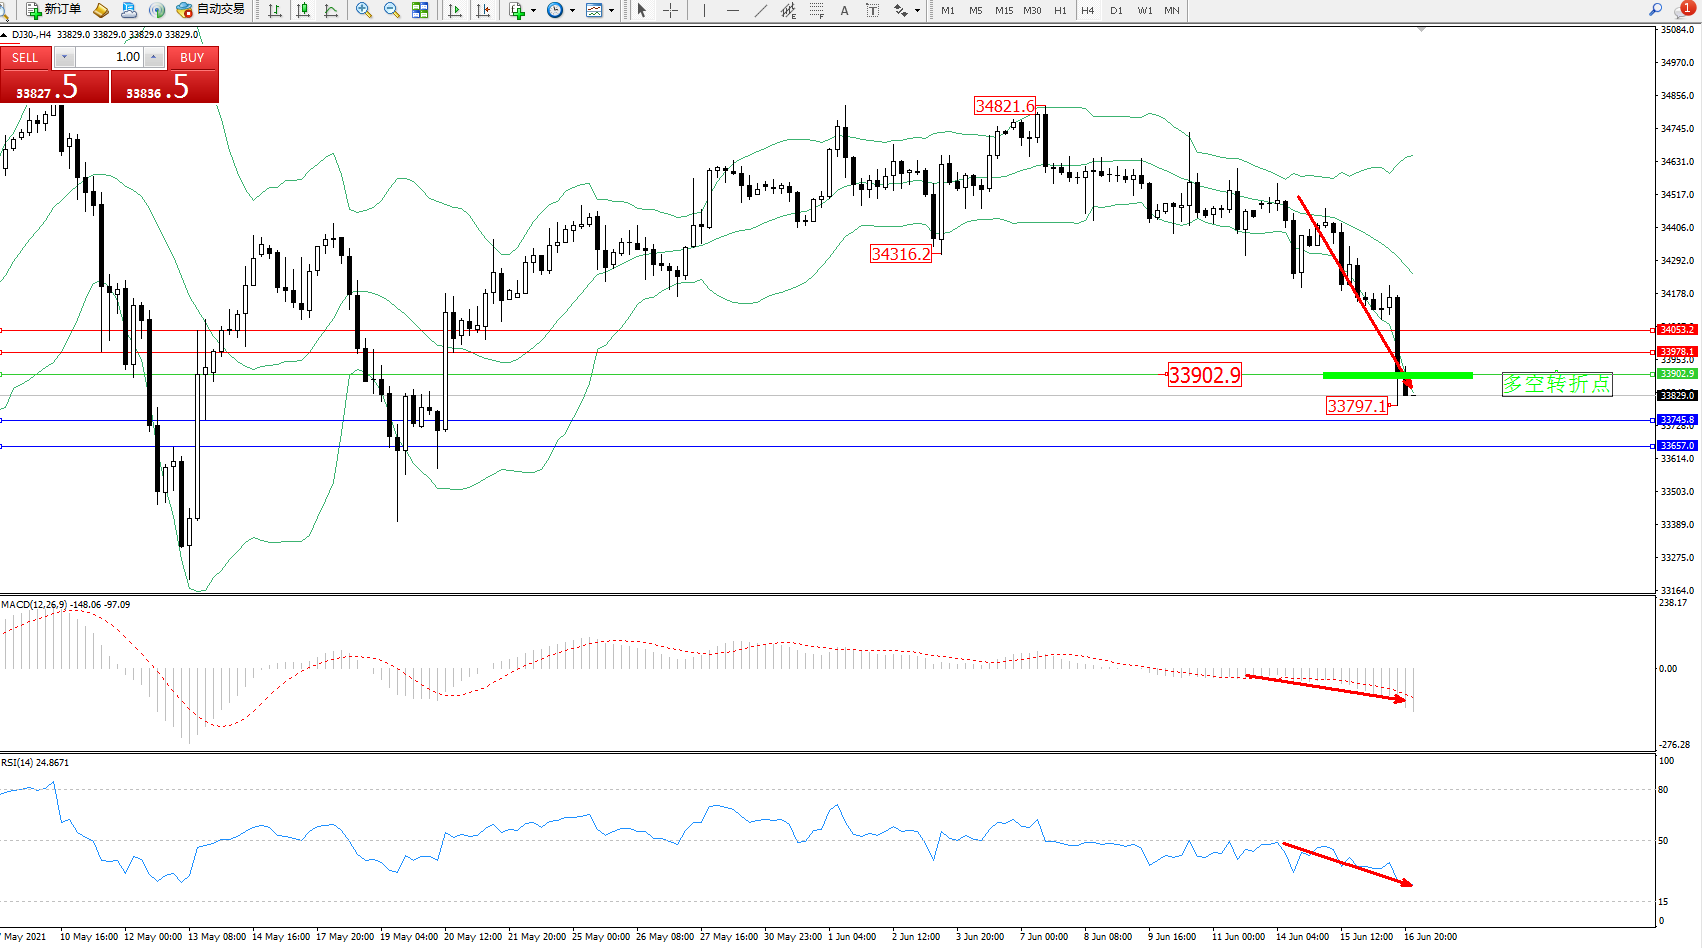Select the crosshair cursor tool
The height and width of the screenshot is (948, 1702).
pos(670,10)
